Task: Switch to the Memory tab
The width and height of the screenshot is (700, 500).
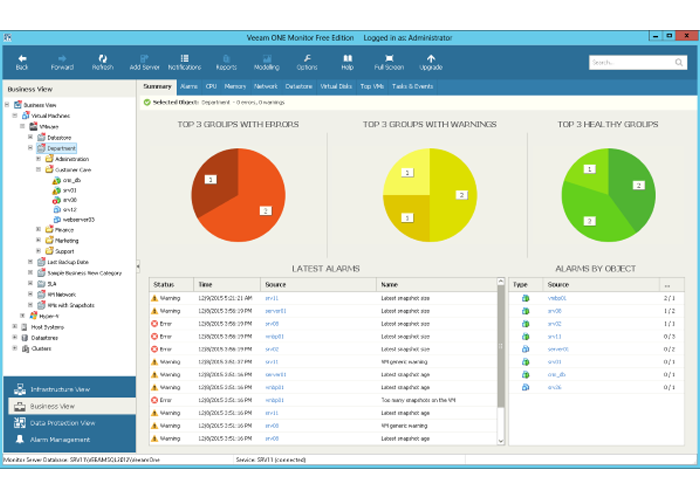Action: tap(235, 87)
